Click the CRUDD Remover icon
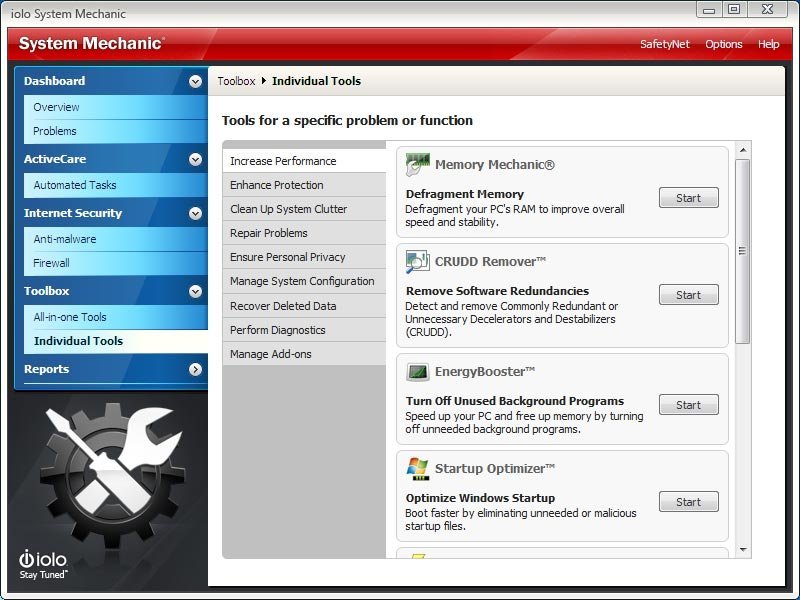 click(x=418, y=262)
